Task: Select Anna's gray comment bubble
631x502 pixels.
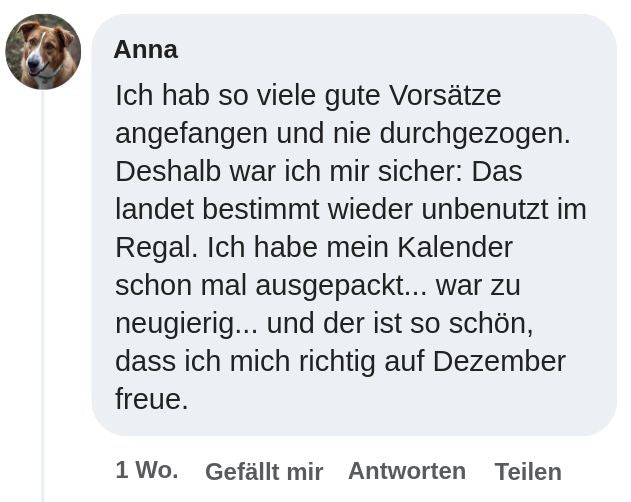Action: [354, 225]
